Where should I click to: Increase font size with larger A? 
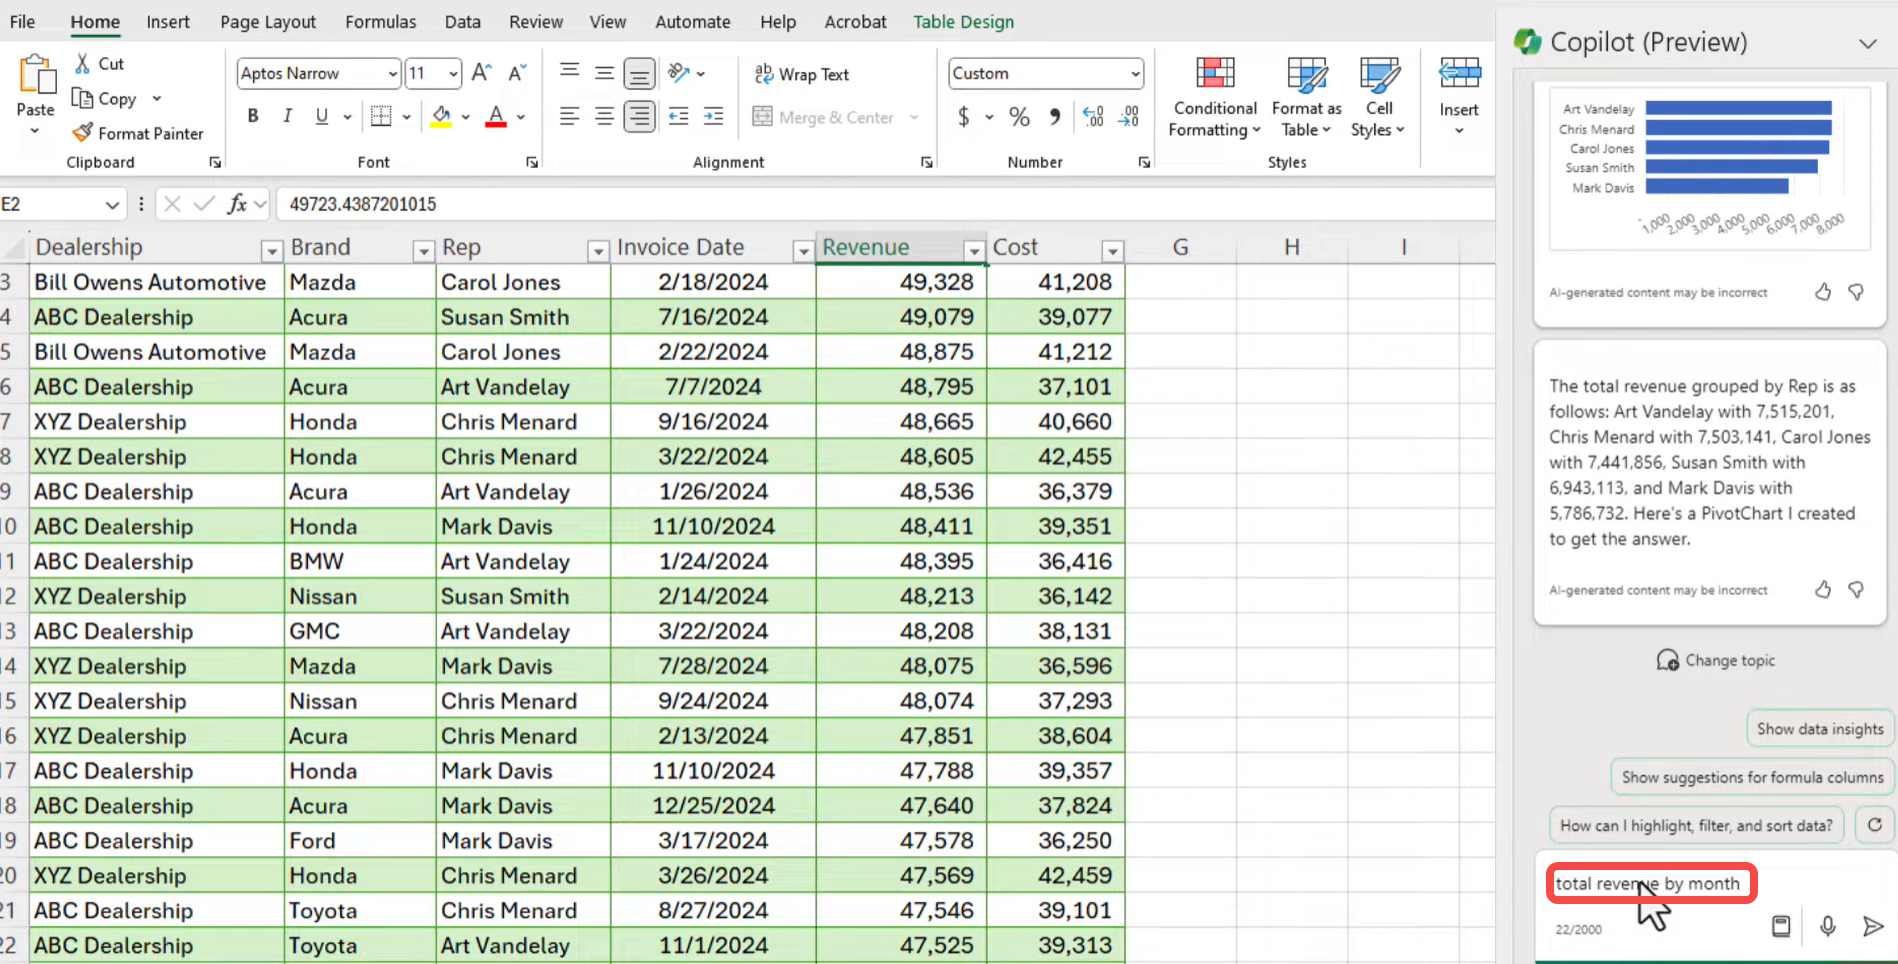tap(481, 73)
